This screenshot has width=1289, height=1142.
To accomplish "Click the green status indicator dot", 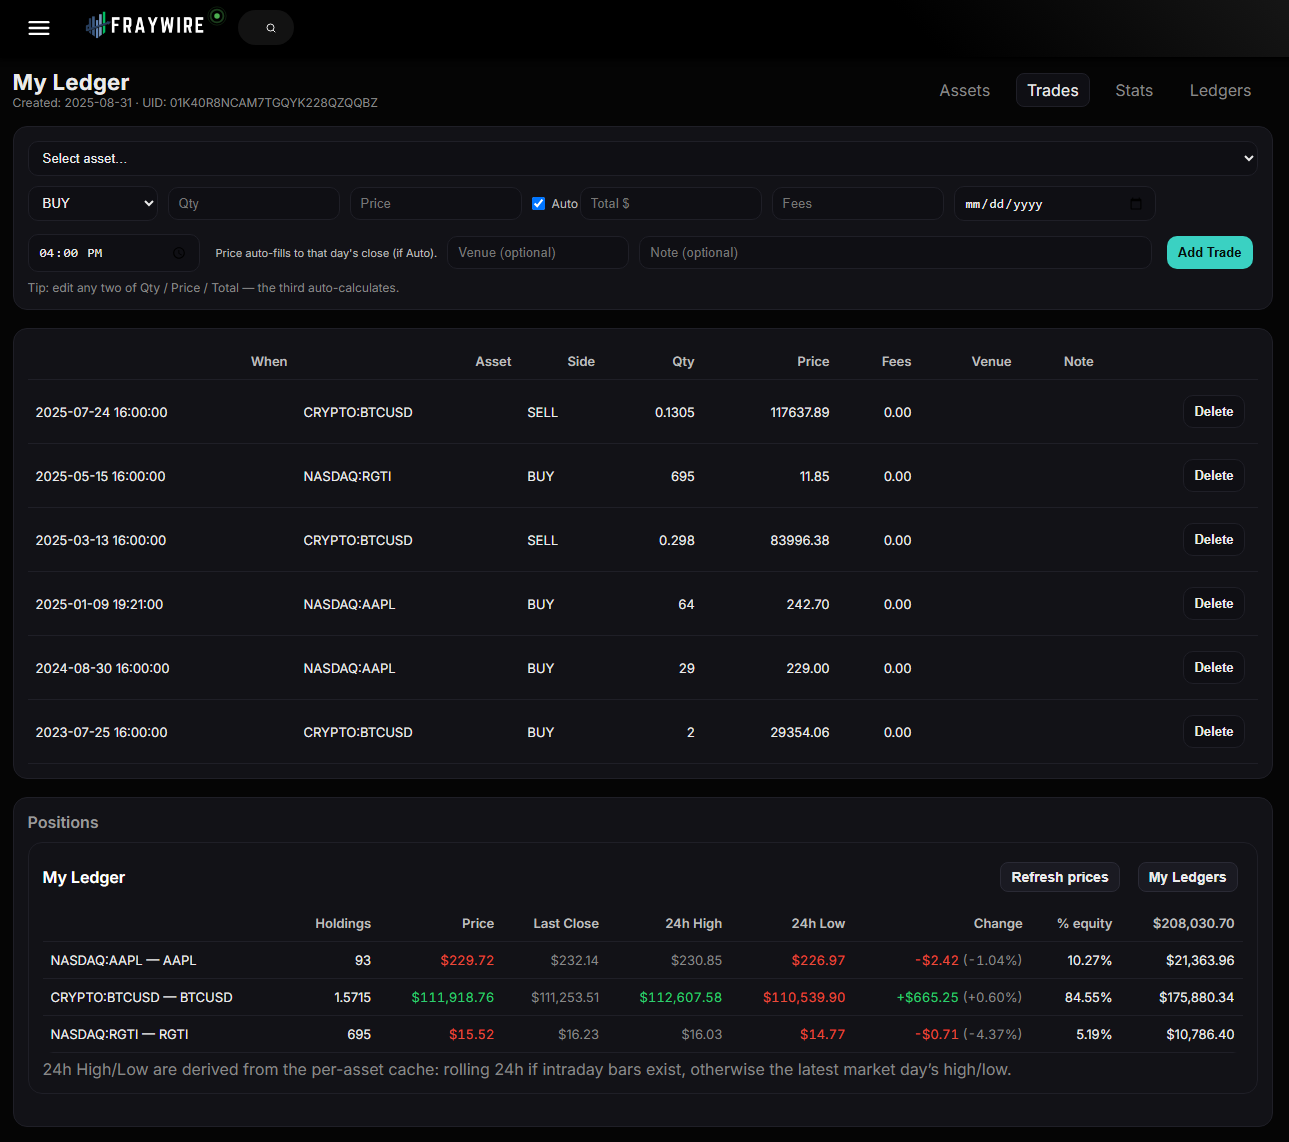I will 217,16.
